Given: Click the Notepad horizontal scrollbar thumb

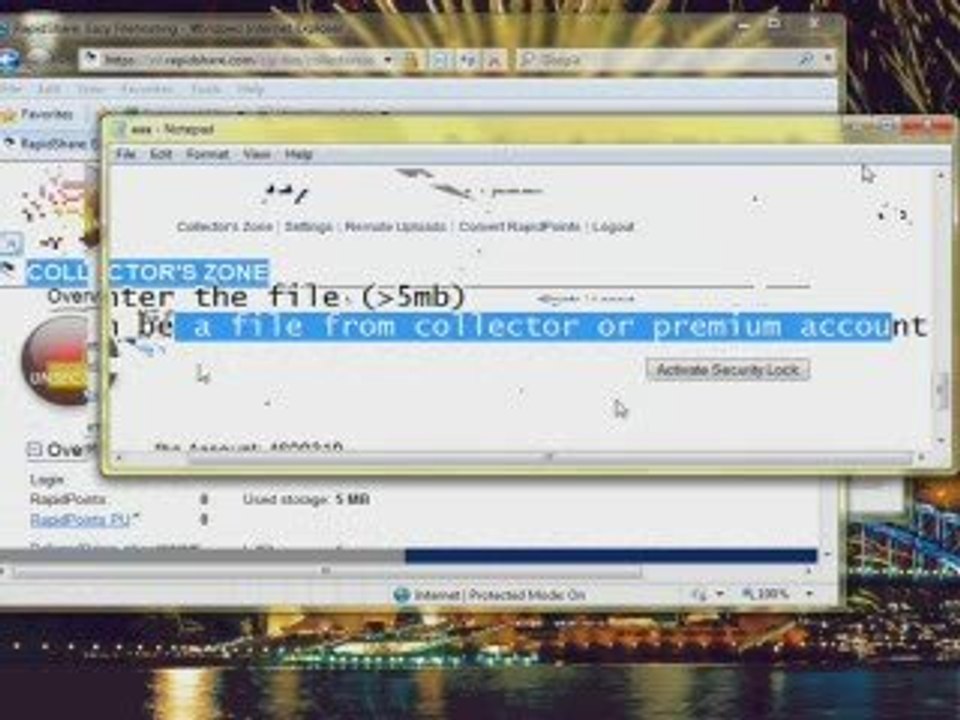Looking at the screenshot, I should 550,457.
